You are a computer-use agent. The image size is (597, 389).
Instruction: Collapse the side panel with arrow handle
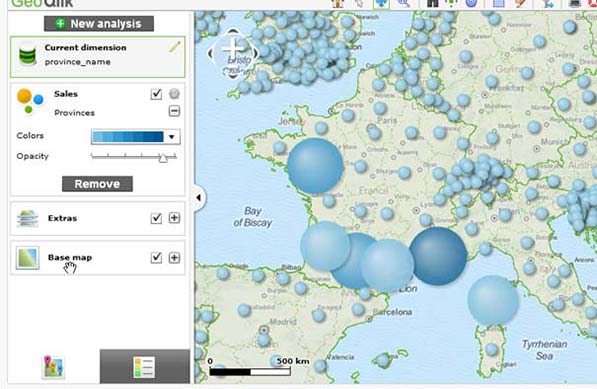pos(199,198)
